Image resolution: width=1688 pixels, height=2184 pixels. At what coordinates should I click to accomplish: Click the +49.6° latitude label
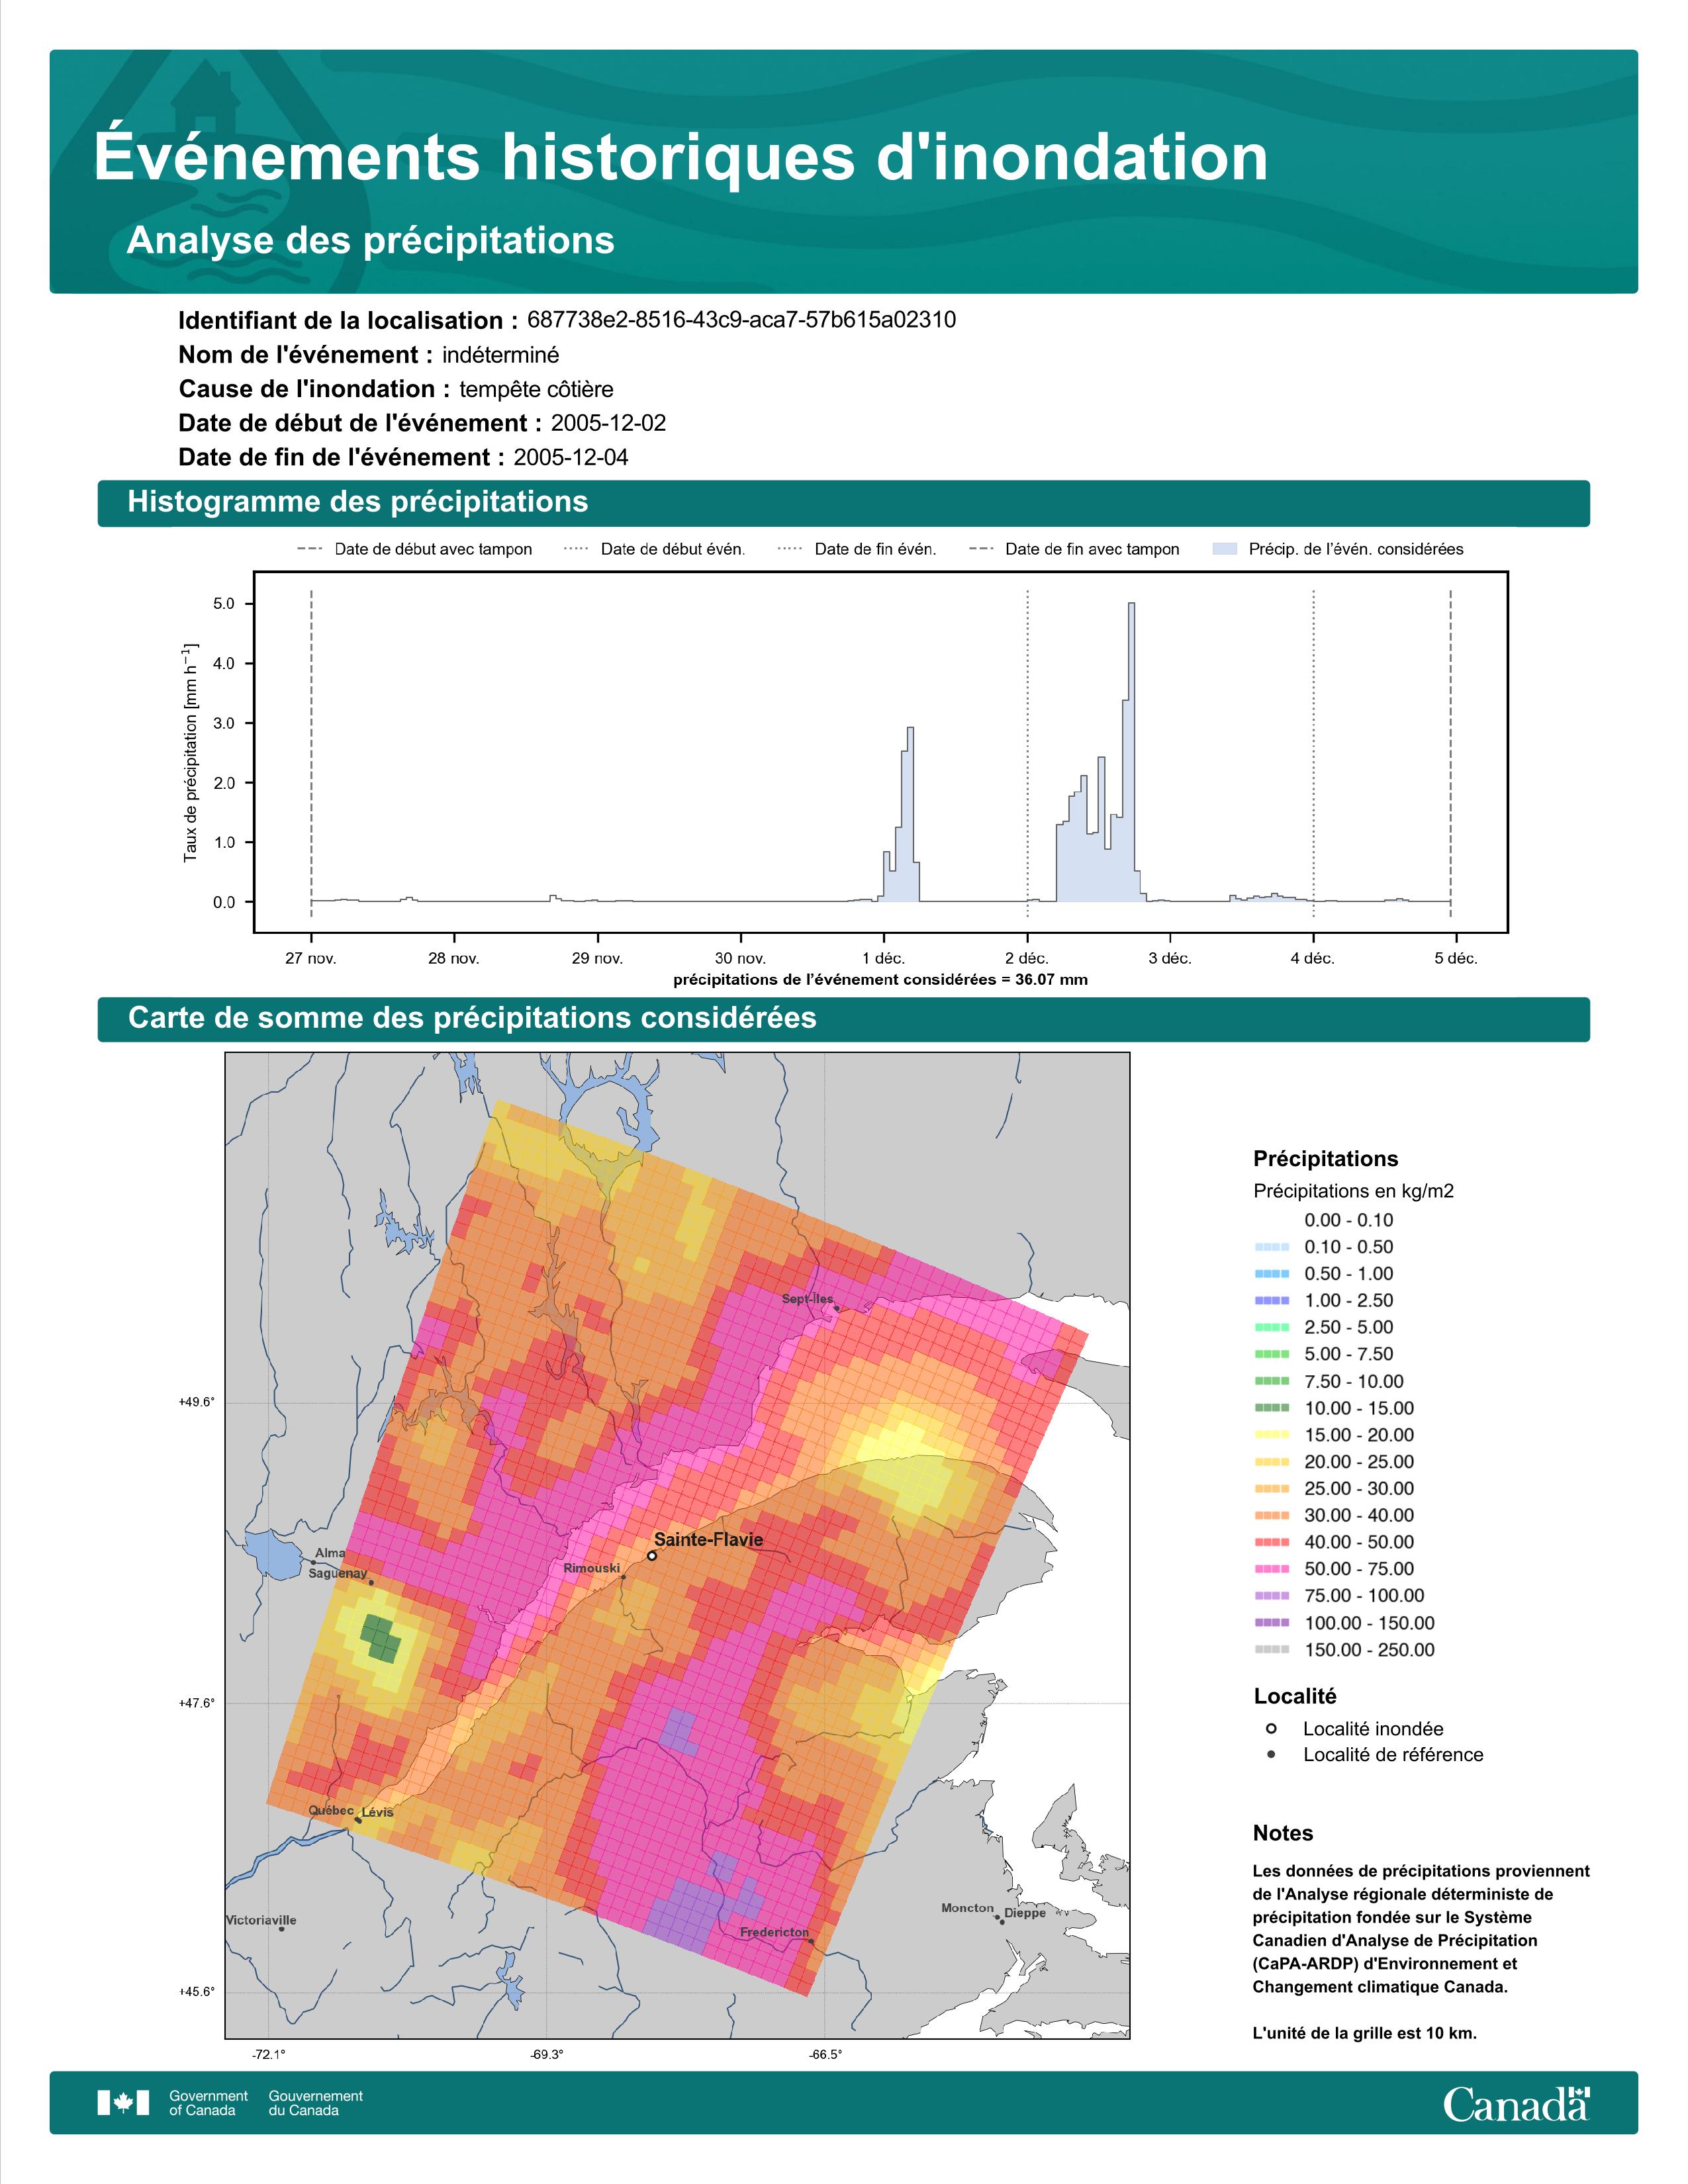[197, 1402]
